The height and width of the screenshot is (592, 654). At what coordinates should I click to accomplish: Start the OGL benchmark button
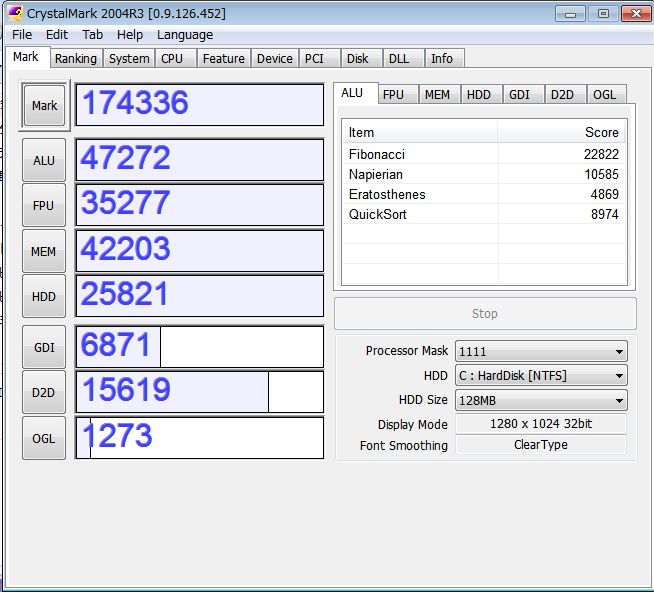(x=44, y=438)
